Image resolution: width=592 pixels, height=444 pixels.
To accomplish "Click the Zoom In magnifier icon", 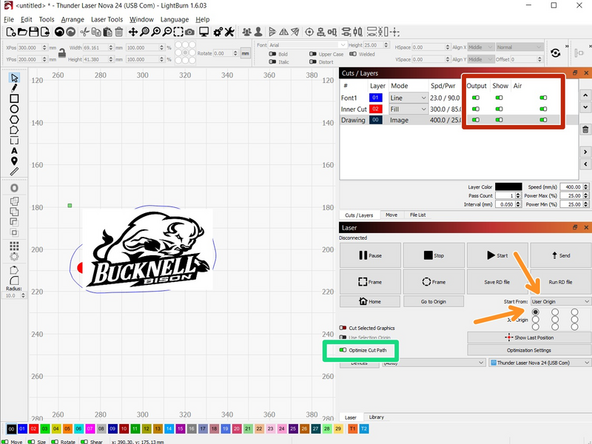I will point(156,32).
